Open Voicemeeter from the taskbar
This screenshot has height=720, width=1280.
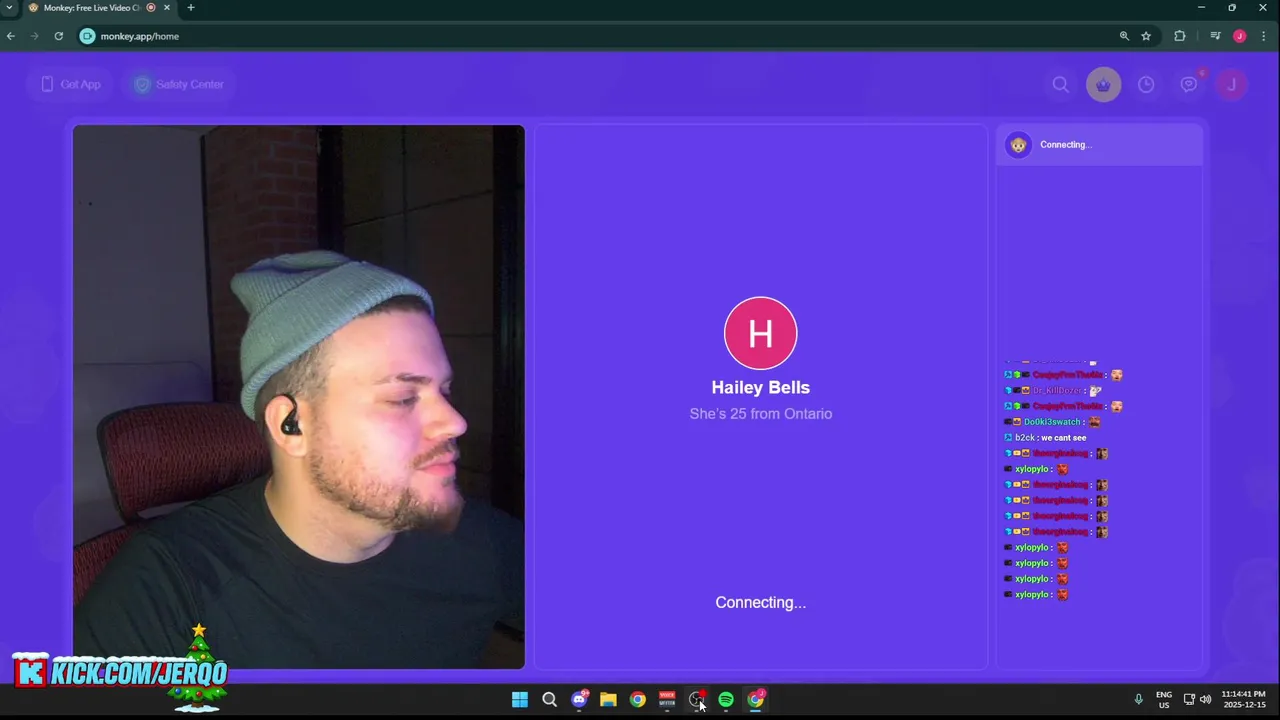667,699
